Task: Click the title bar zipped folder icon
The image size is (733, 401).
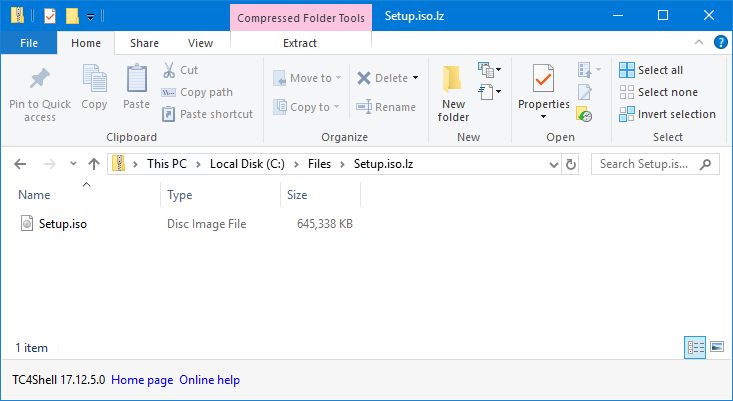Action: 17,16
